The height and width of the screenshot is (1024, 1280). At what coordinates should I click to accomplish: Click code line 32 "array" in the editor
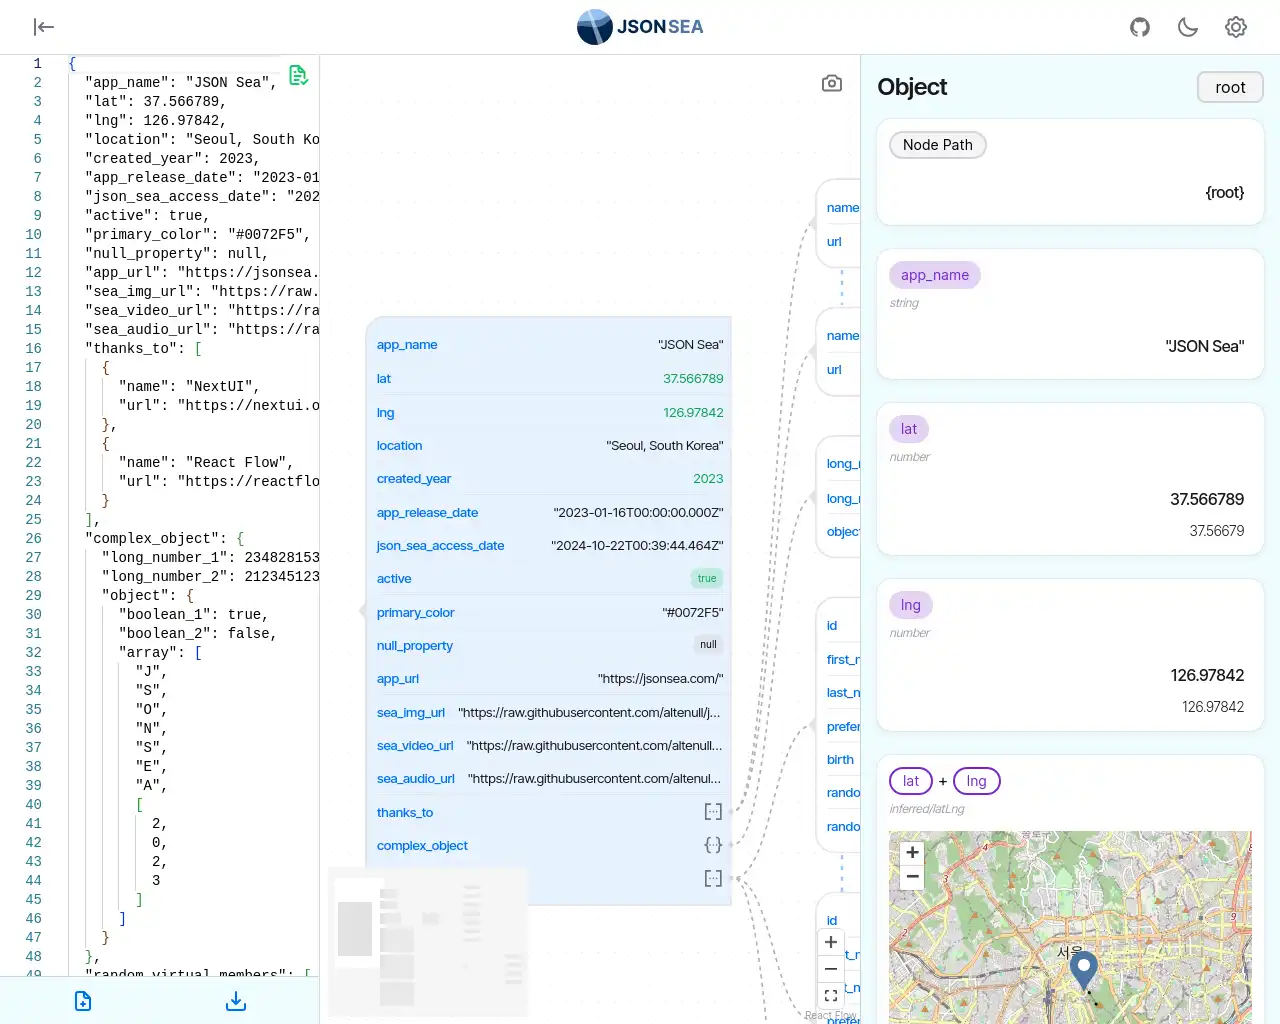(x=160, y=652)
